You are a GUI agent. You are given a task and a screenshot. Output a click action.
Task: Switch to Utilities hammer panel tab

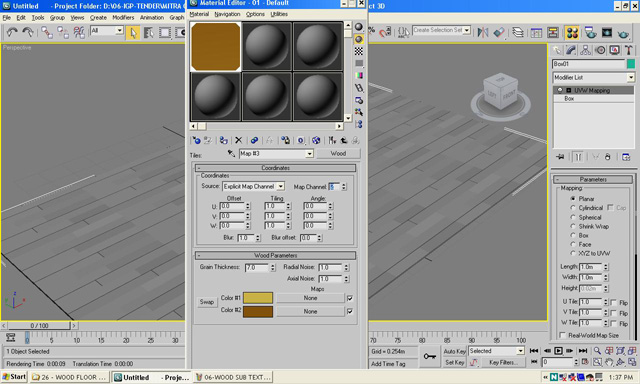pos(629,50)
